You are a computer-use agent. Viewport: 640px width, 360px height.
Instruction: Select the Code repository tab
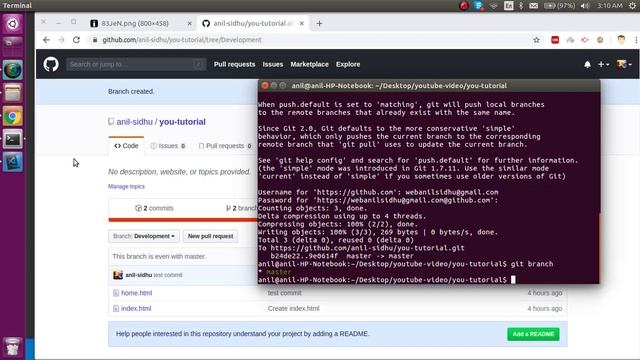[126, 146]
